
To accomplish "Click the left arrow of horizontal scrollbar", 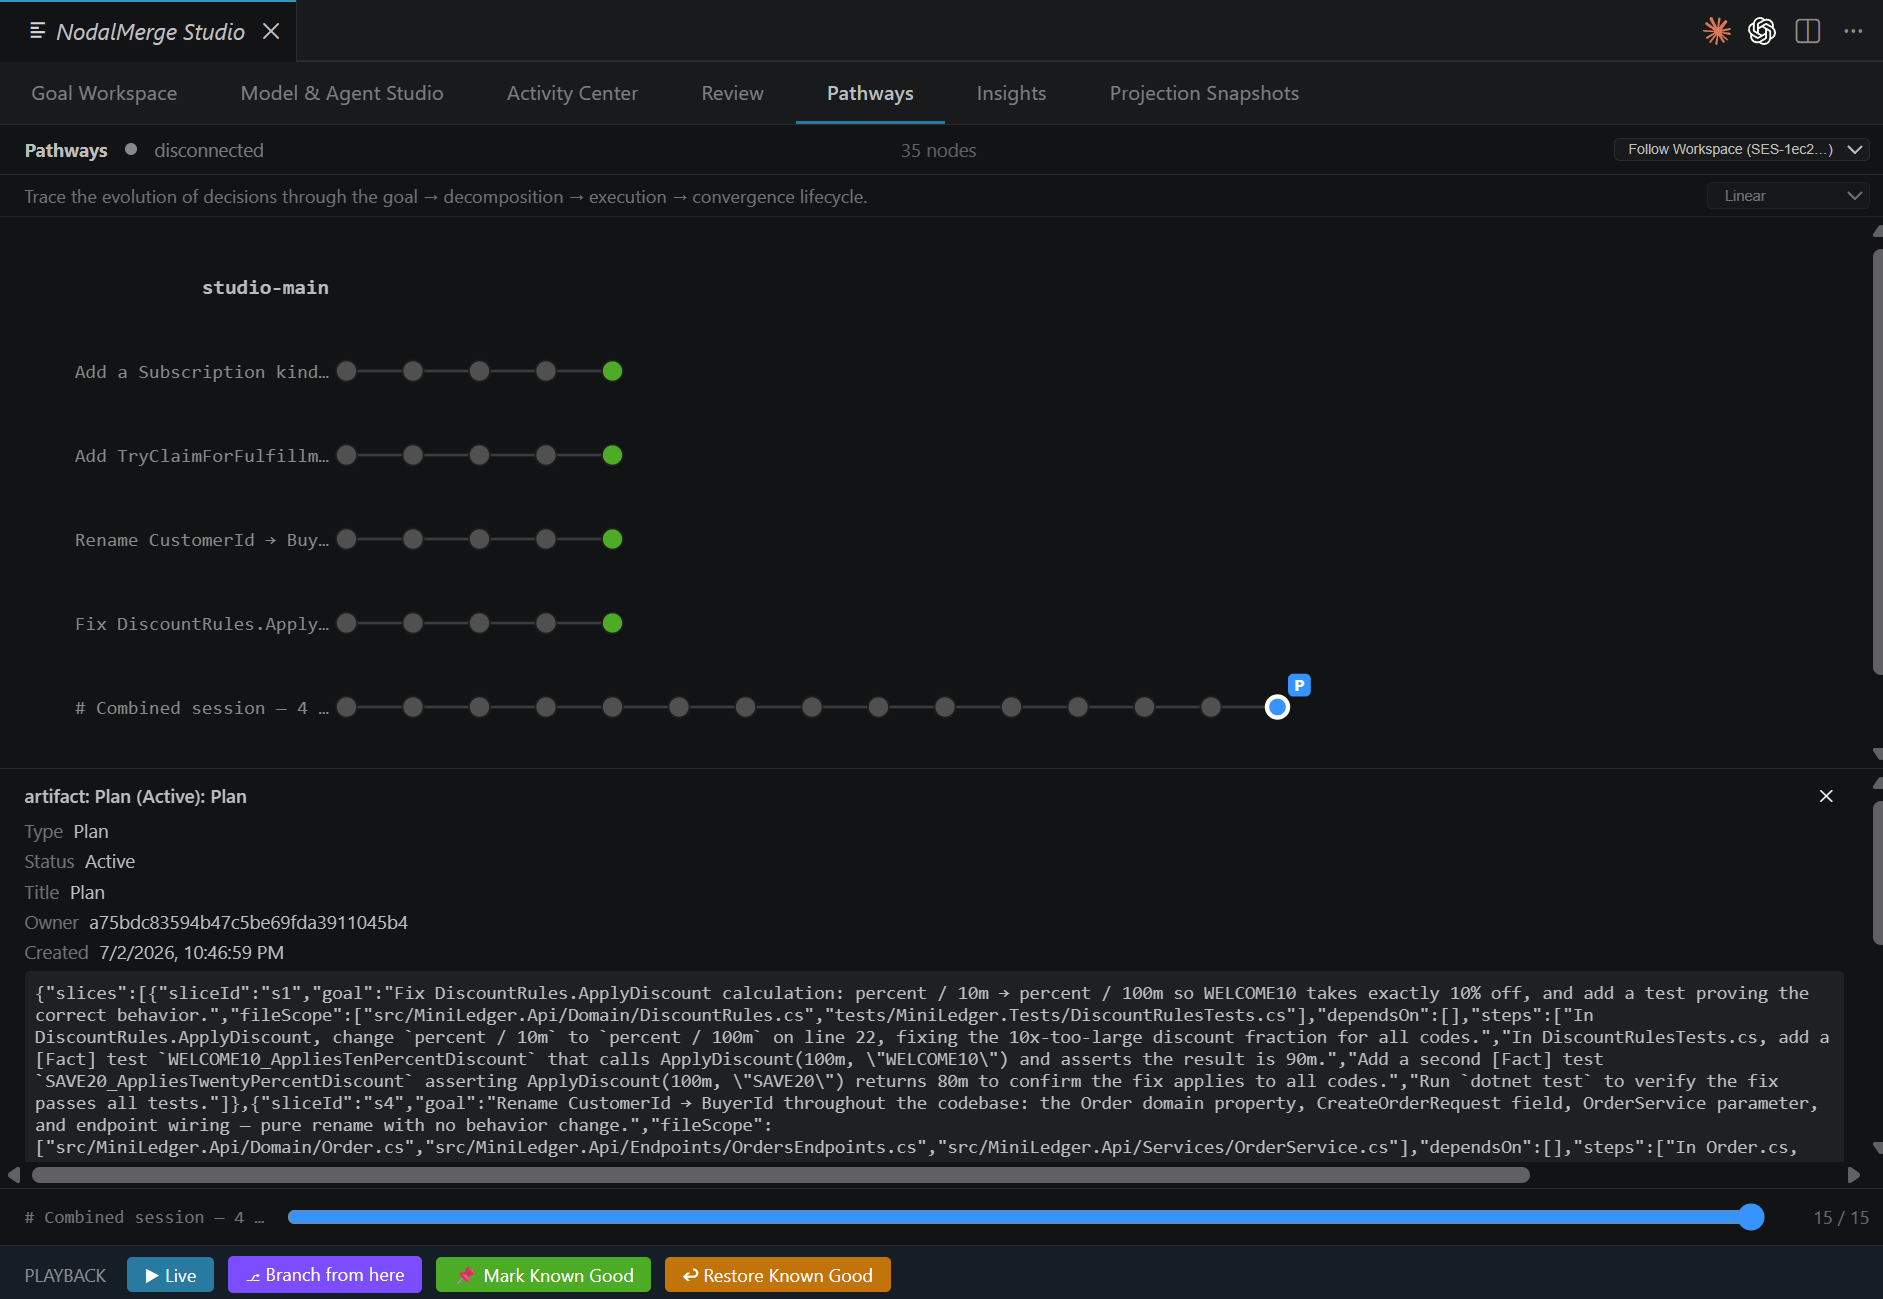I will coord(14,1175).
